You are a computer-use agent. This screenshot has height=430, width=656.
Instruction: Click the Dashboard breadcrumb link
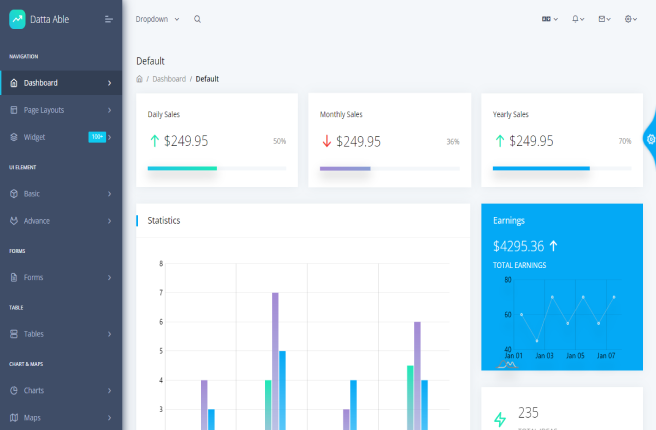point(169,79)
